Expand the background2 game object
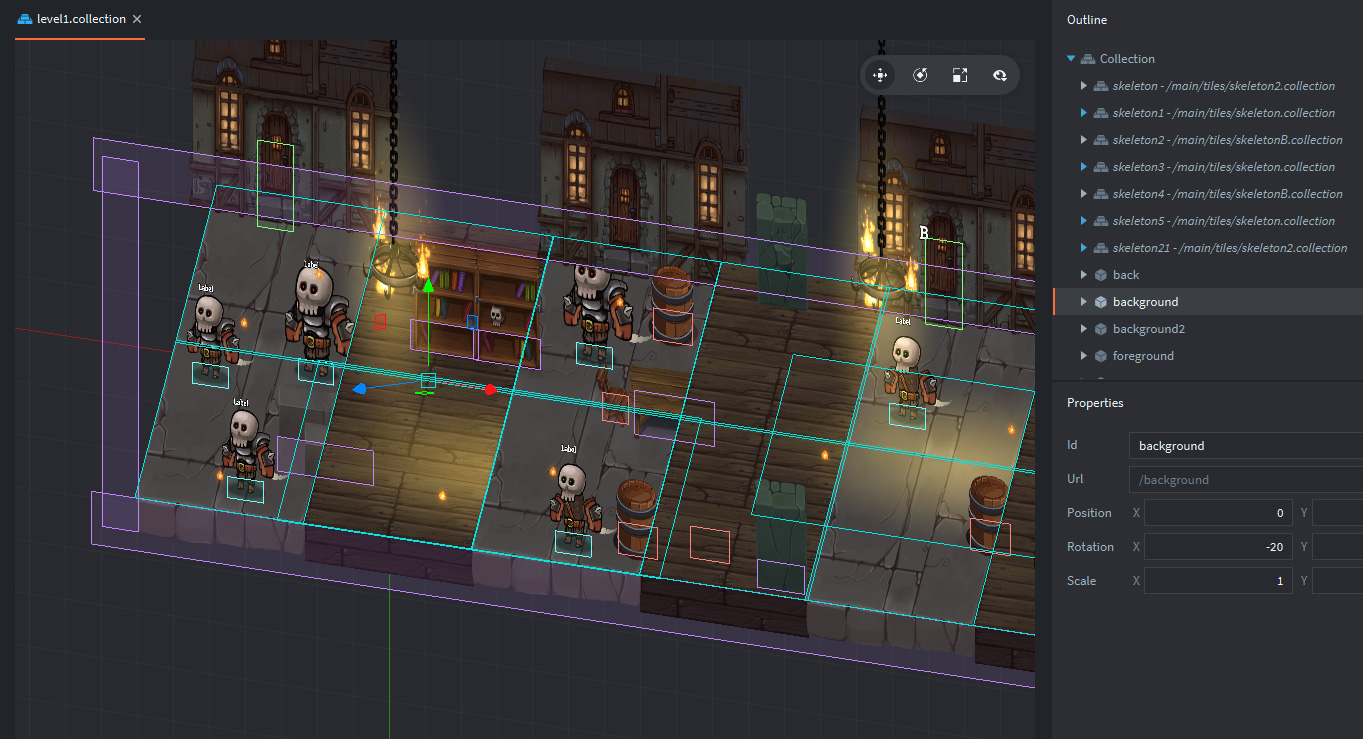 [1084, 329]
